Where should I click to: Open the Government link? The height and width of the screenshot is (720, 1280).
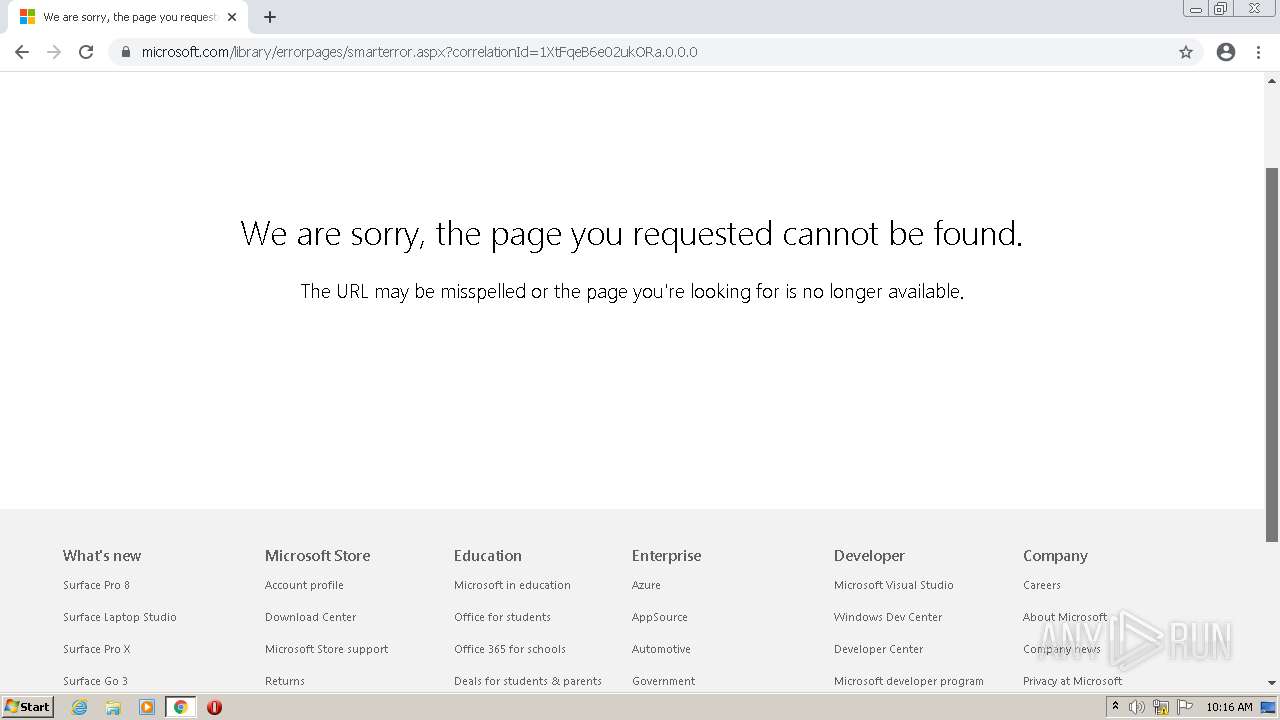[663, 681]
